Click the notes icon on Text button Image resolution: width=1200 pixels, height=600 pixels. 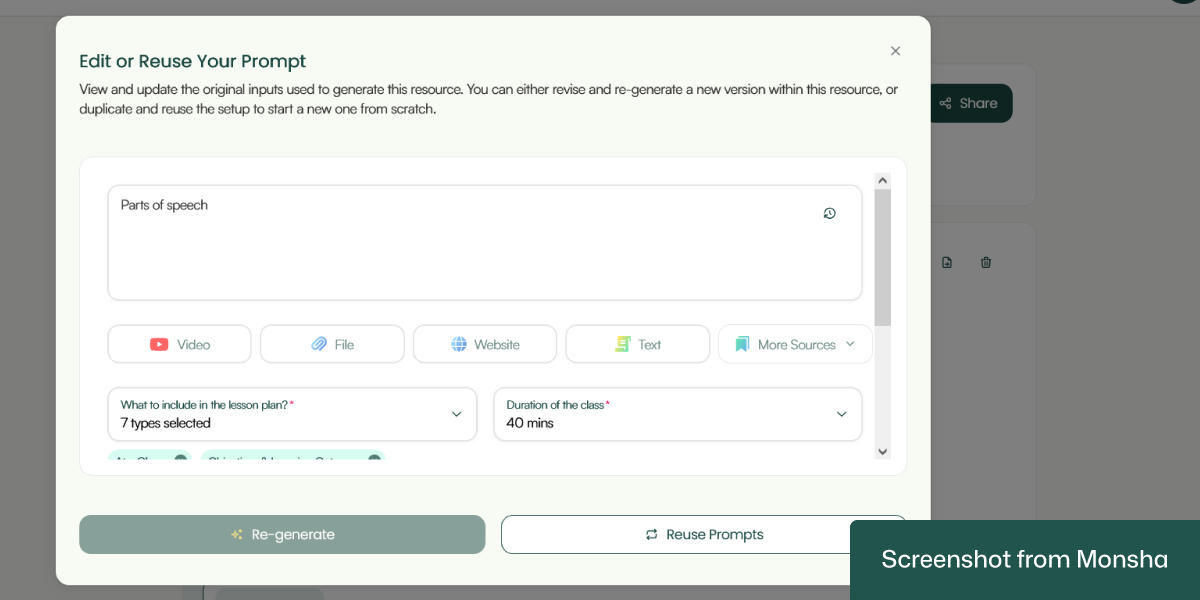[x=622, y=344]
